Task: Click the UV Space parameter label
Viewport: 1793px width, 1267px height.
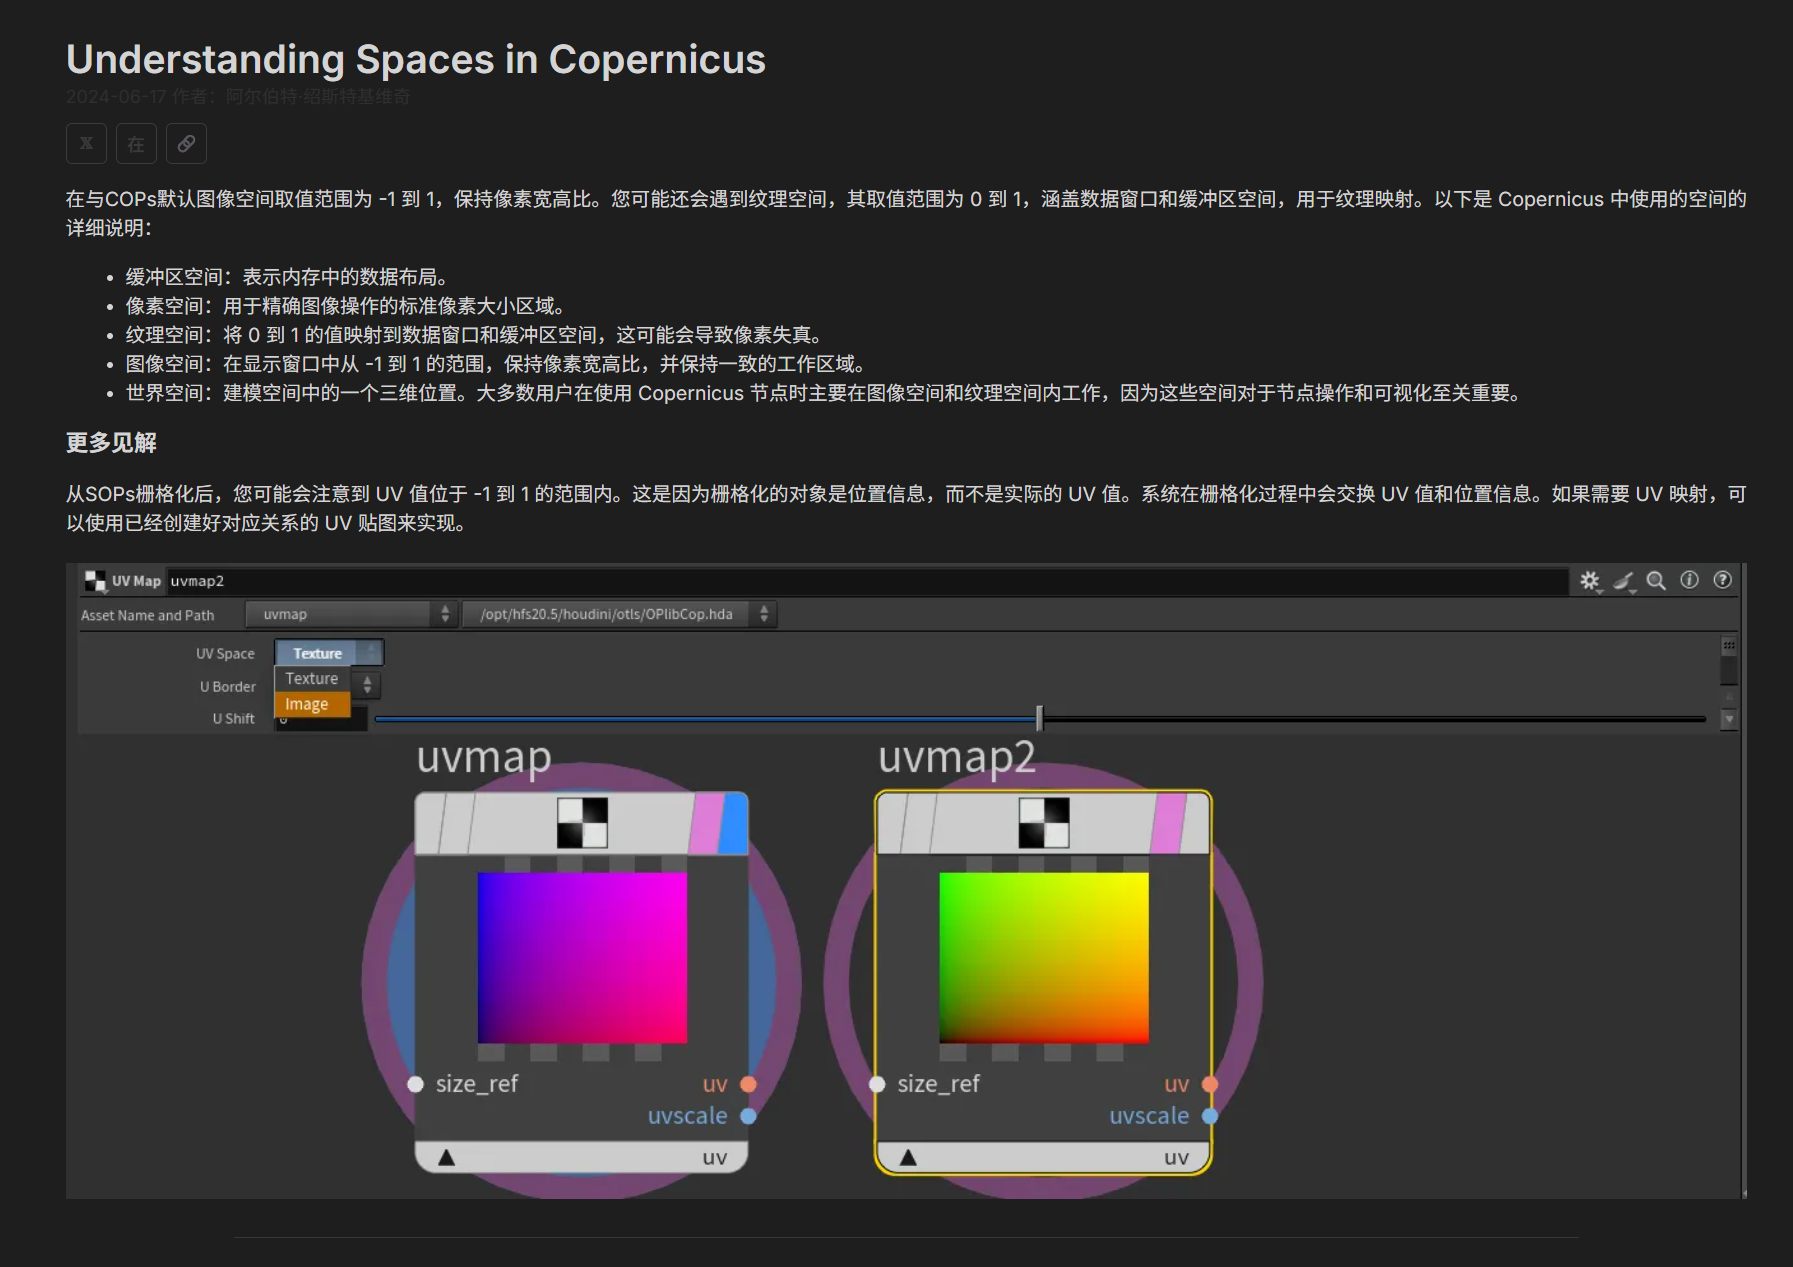Action: (x=225, y=653)
